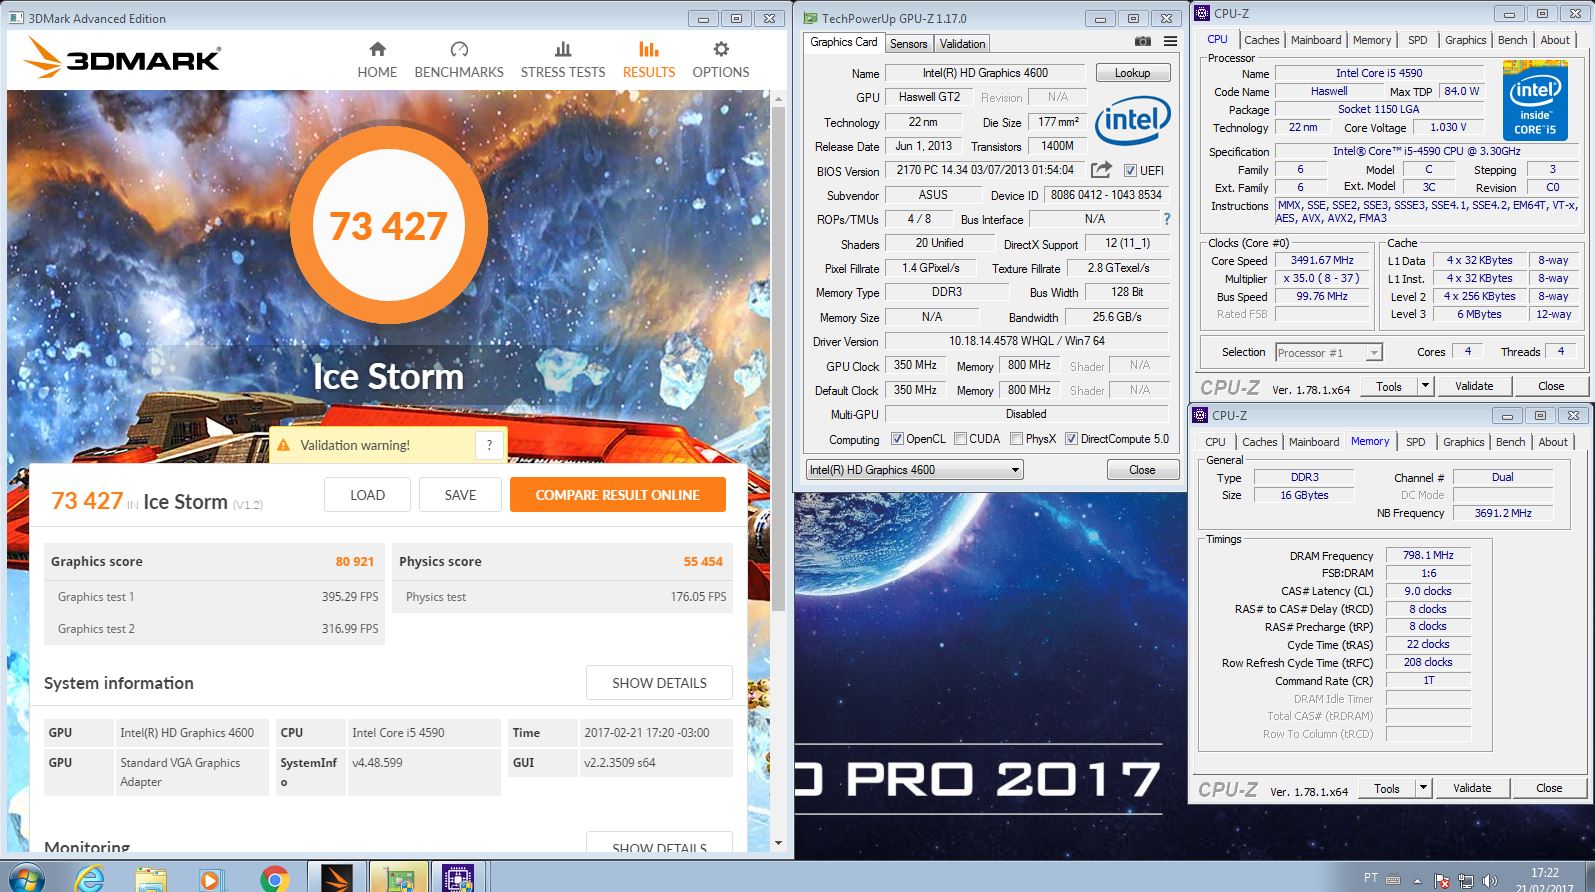1595x892 pixels.
Task: Switch to the GPU-Z taskbar button
Action: [x=399, y=877]
